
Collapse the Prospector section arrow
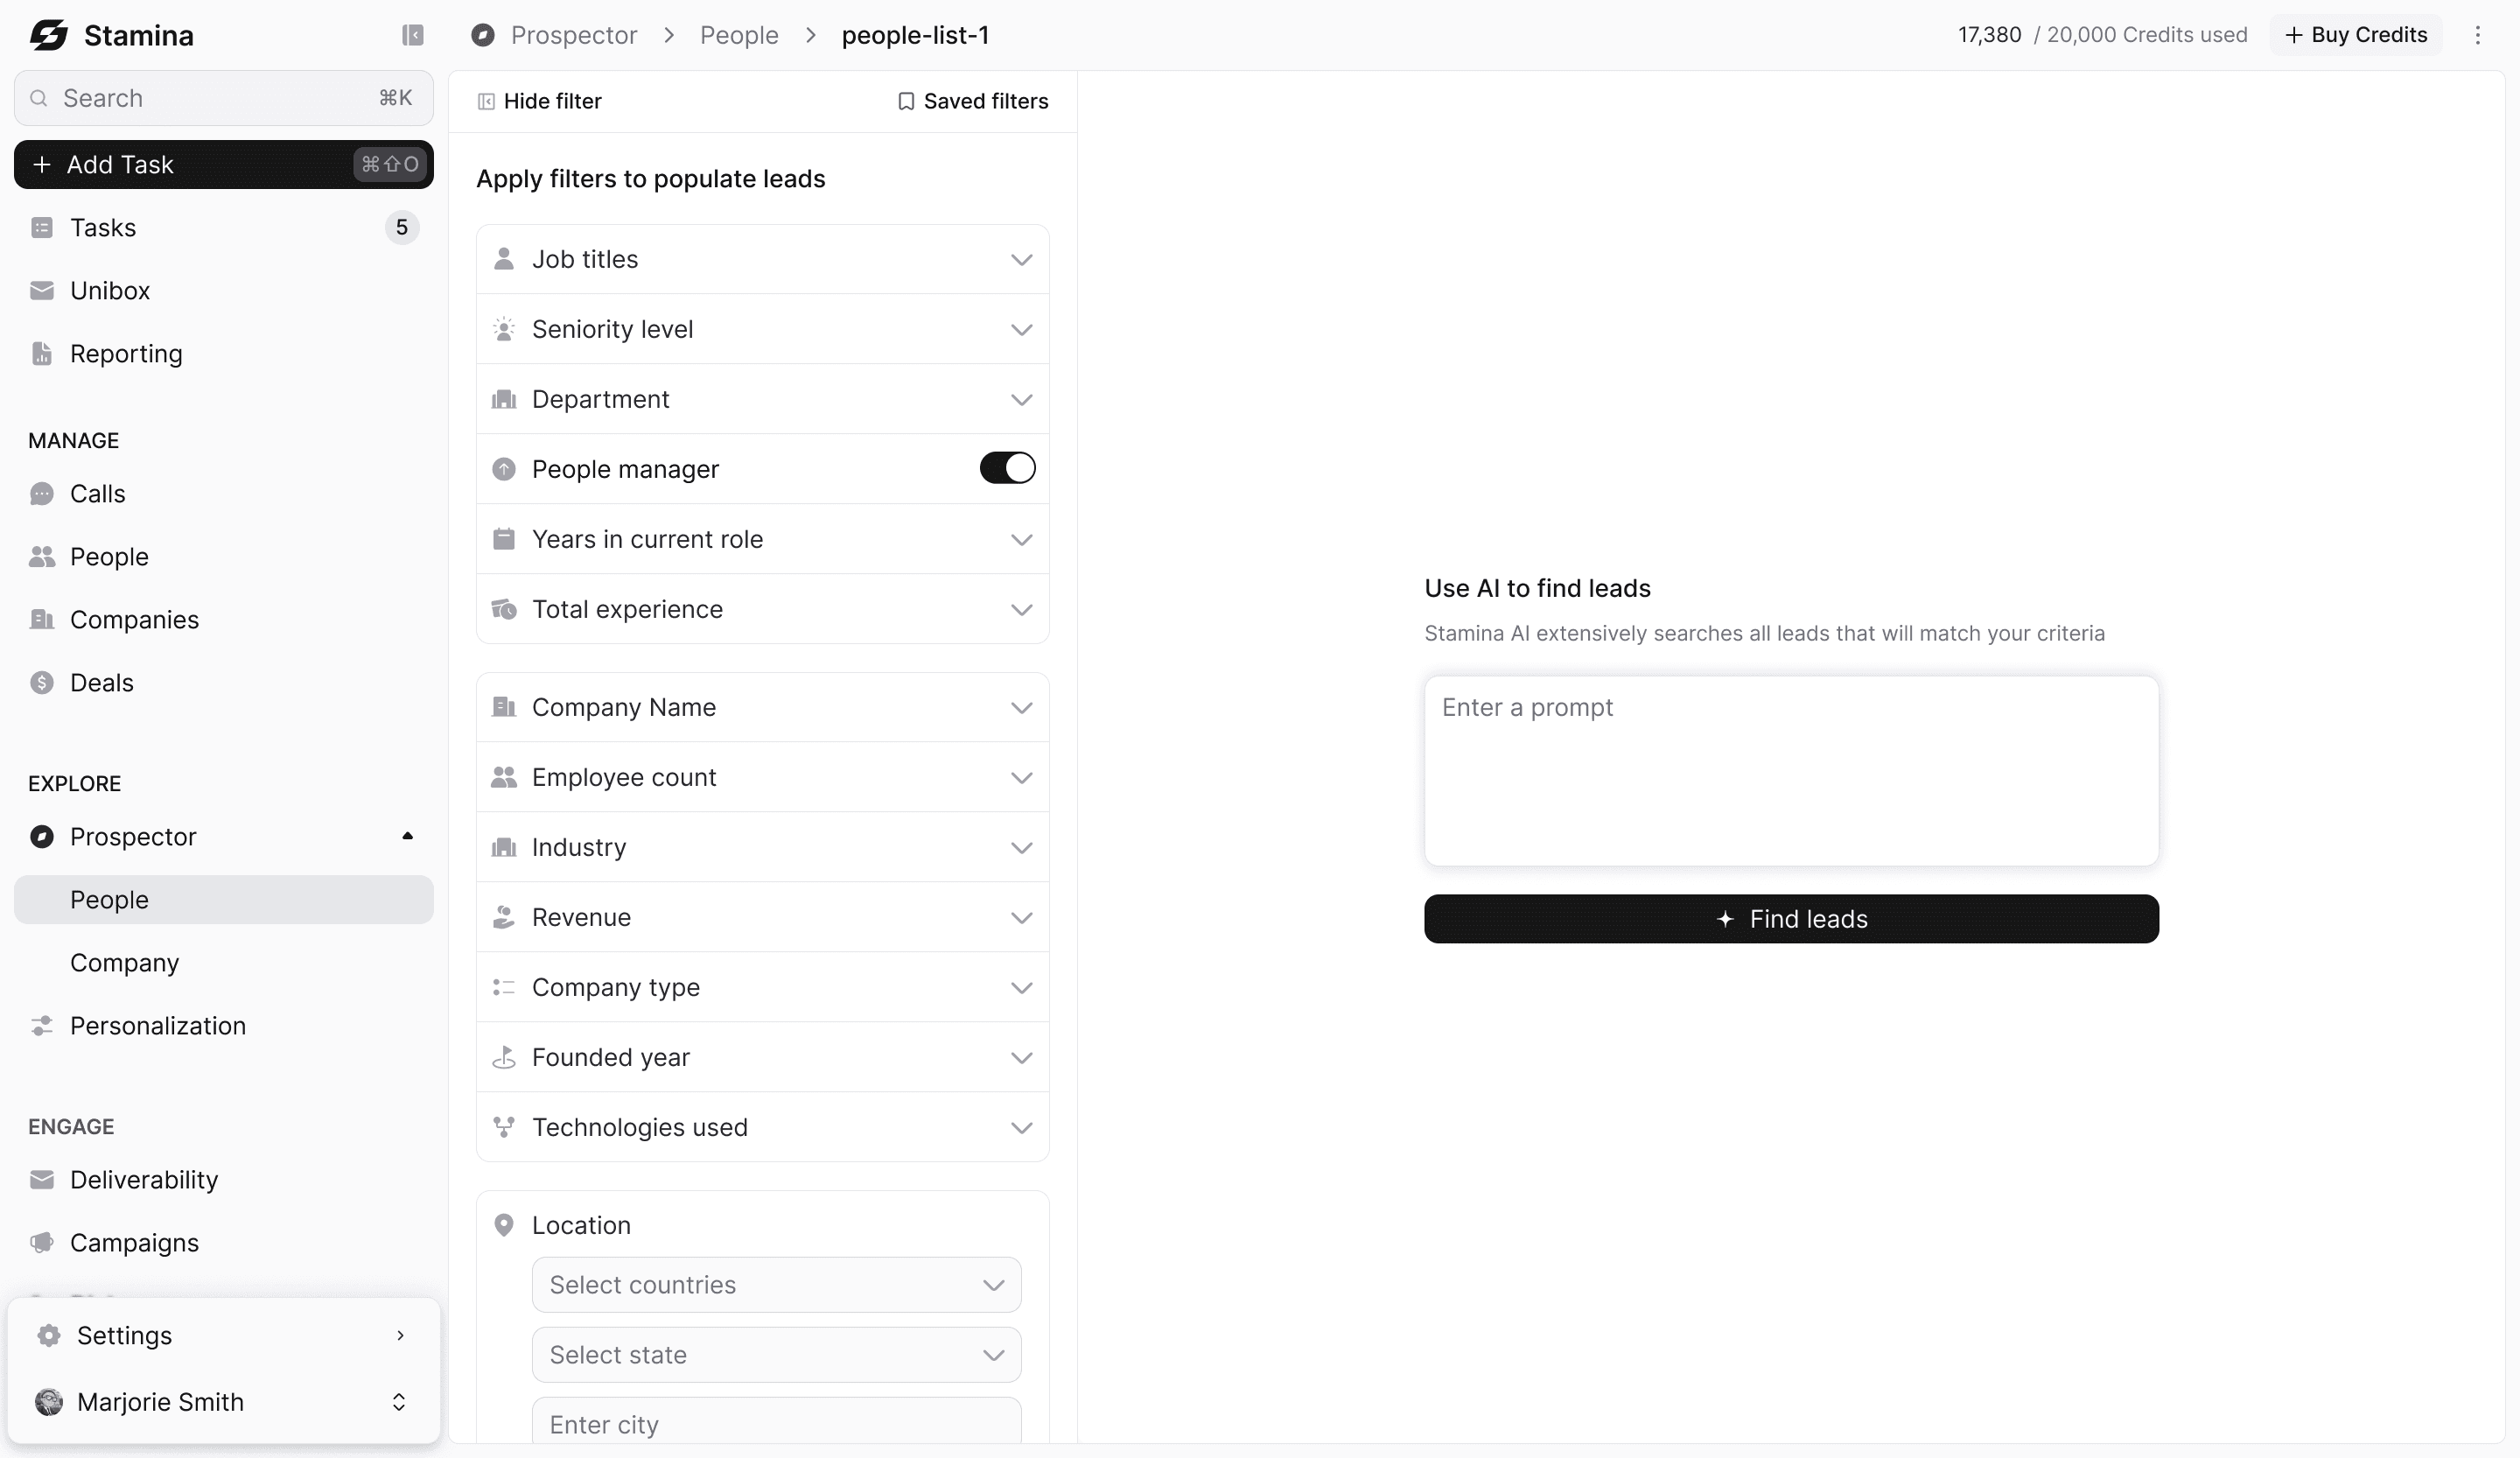coord(407,836)
